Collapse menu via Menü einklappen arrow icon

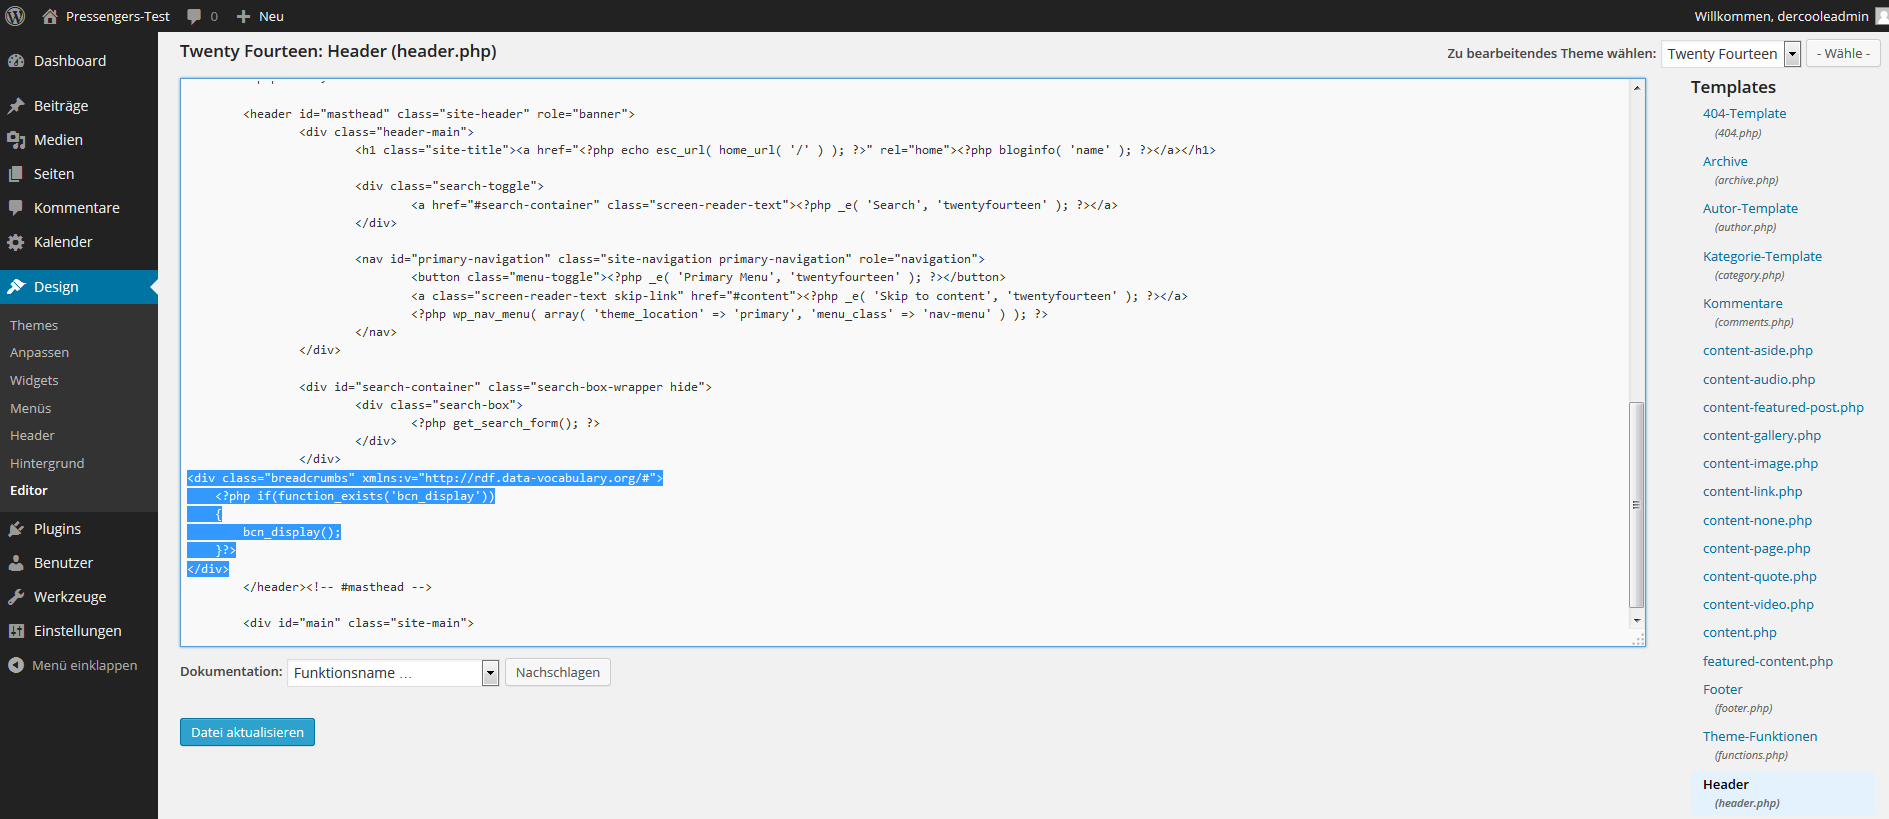click(16, 665)
